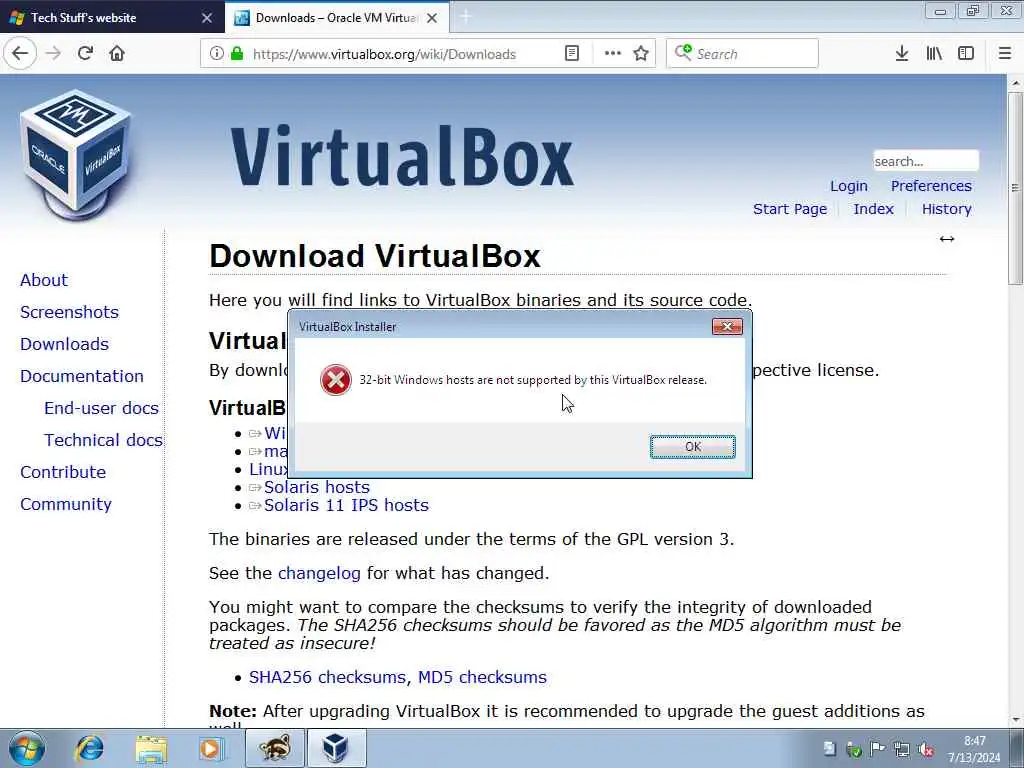The image size is (1024, 768).
Task: Open the Solaris hosts download link
Action: coord(317,487)
